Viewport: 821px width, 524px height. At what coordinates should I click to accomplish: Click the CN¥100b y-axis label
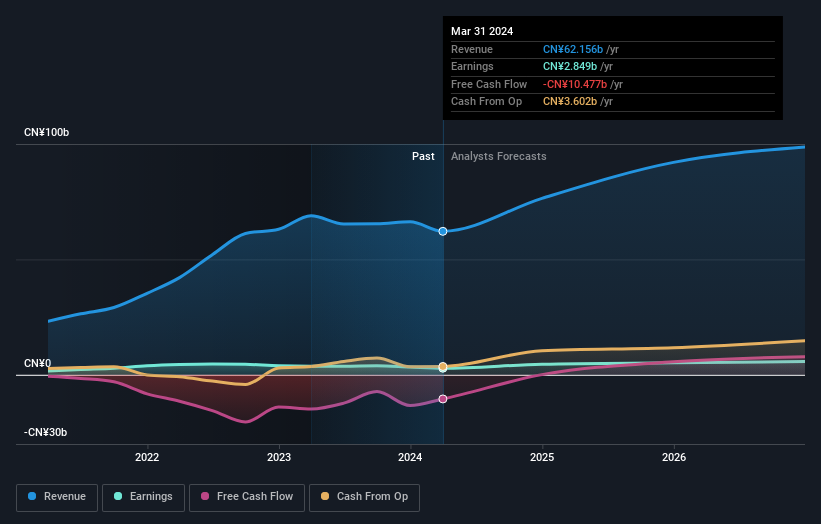pyautogui.click(x=47, y=132)
